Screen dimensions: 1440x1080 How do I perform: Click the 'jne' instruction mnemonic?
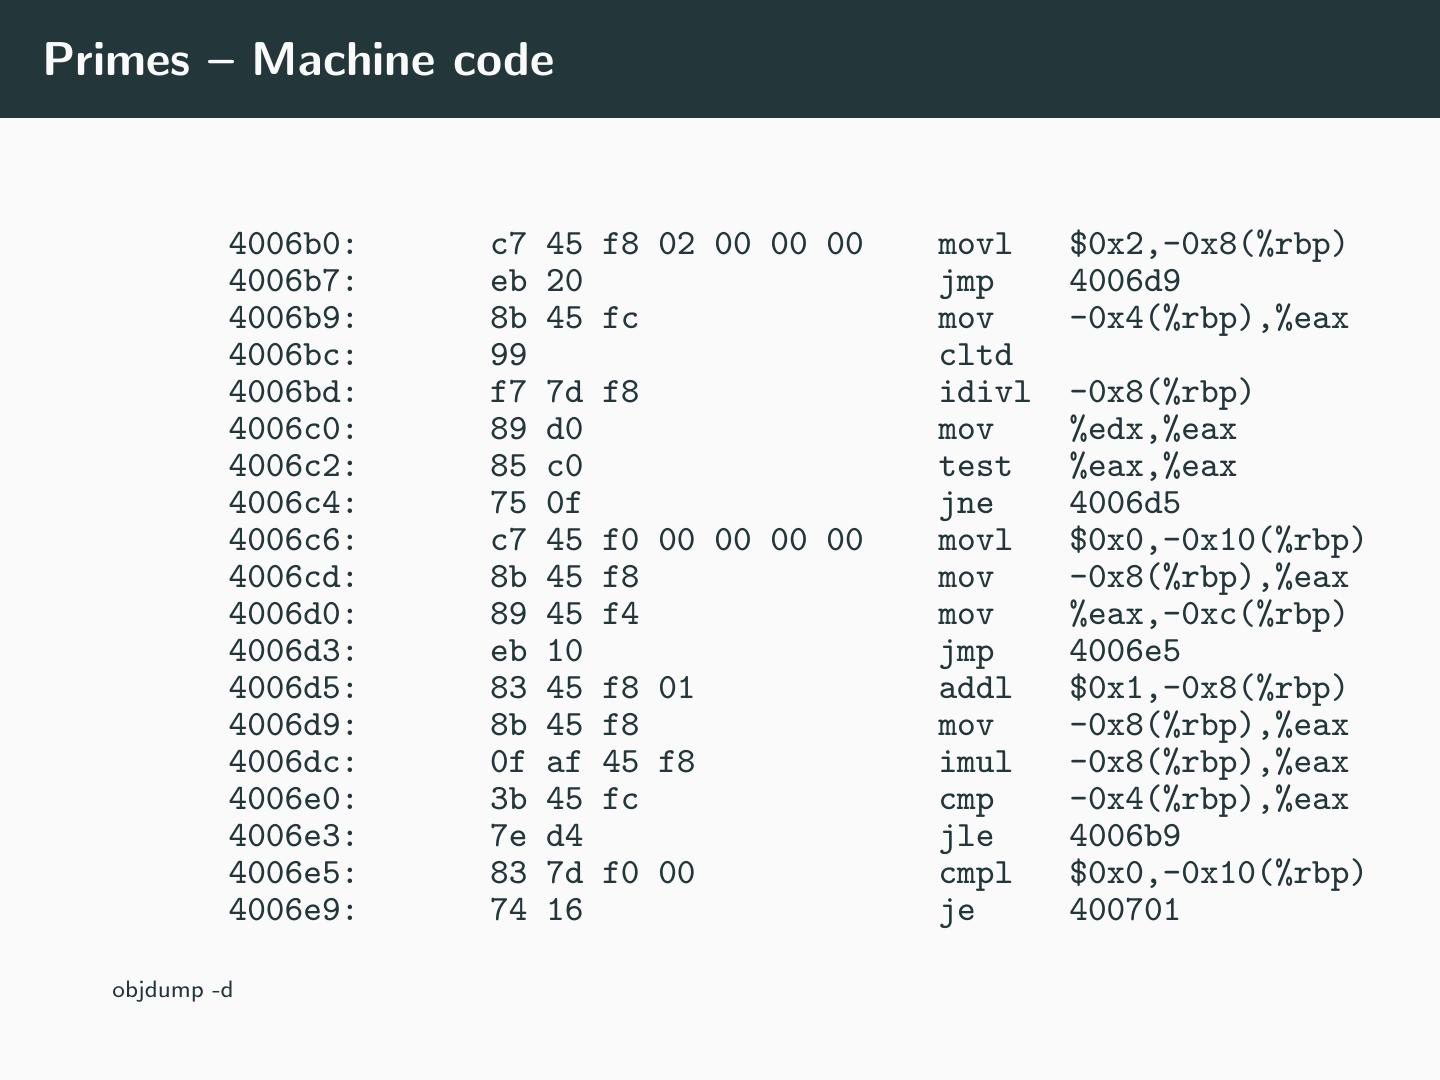966,503
